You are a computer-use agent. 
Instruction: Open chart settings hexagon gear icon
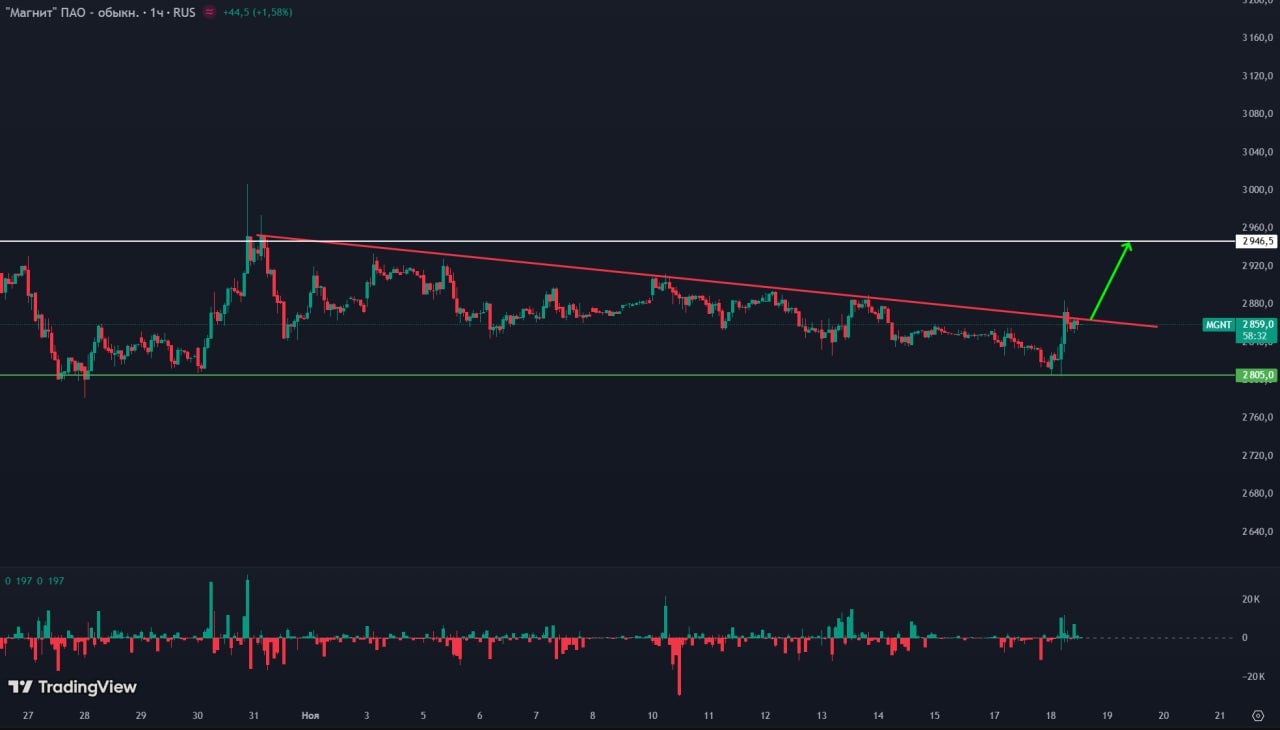tap(1258, 716)
